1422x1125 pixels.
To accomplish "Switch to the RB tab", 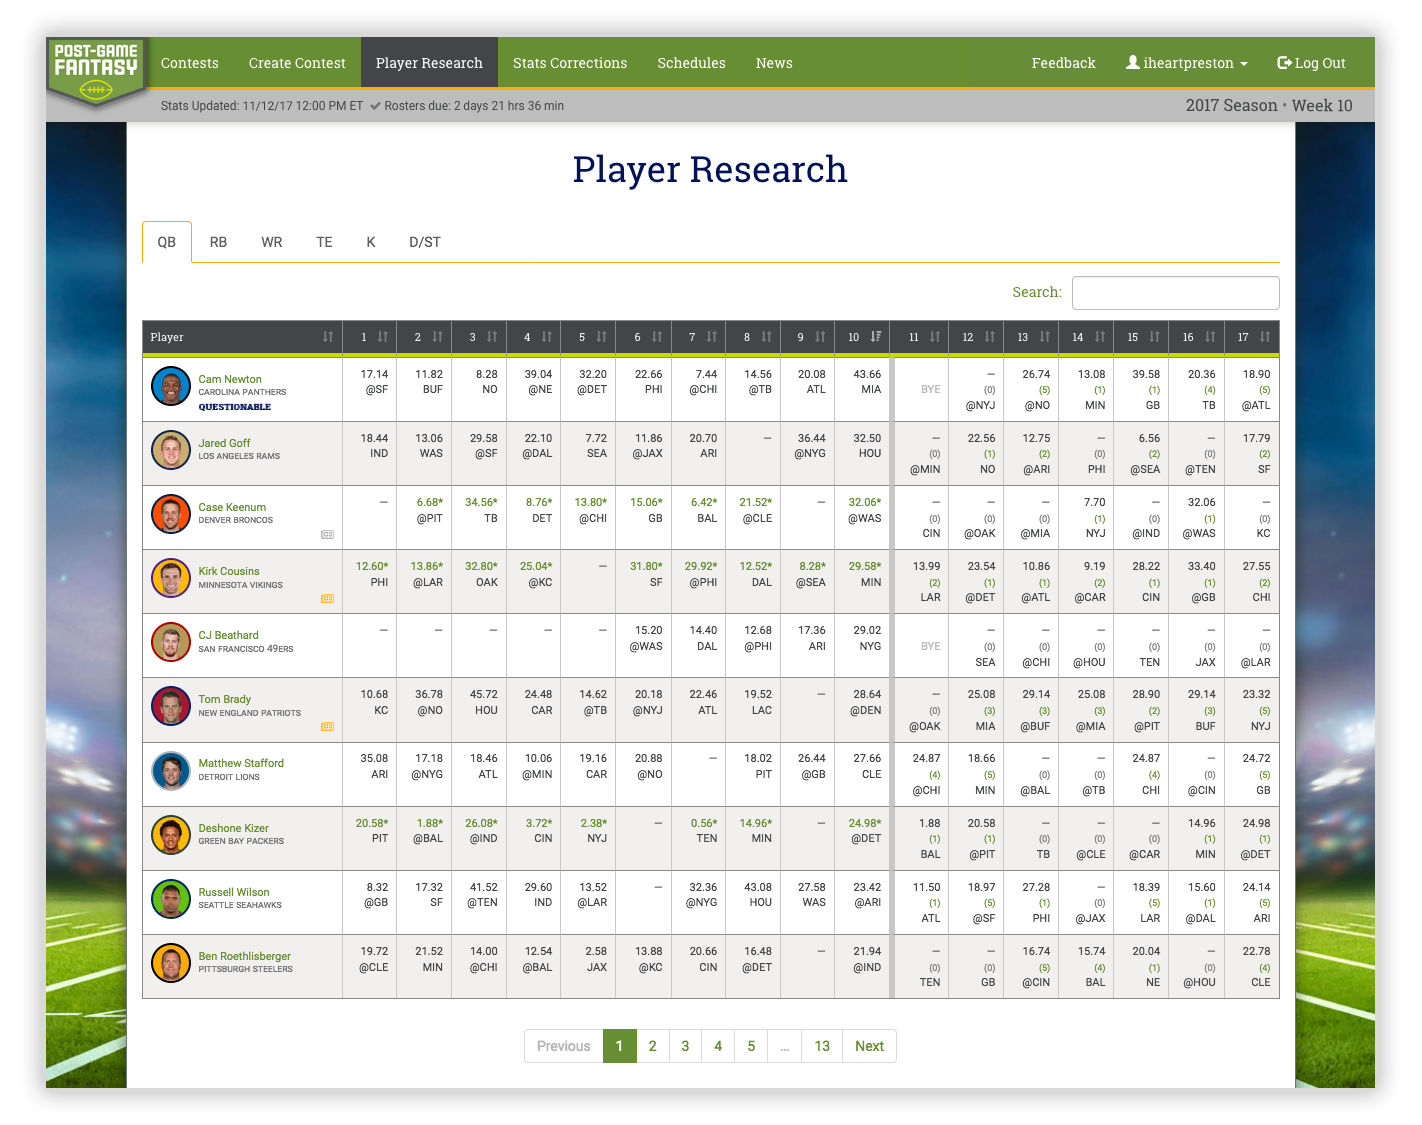I will [218, 242].
